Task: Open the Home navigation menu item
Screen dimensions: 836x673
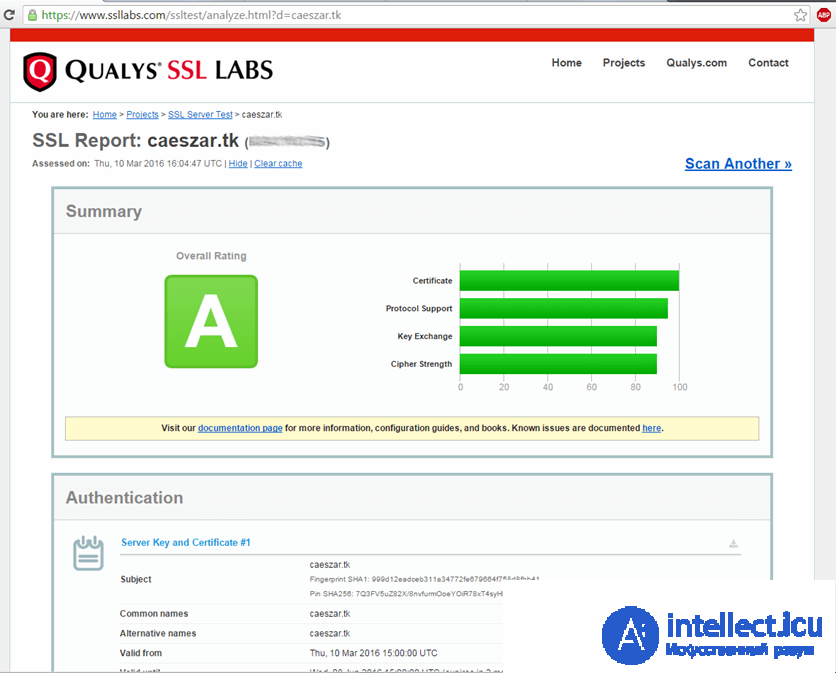Action: pos(566,63)
